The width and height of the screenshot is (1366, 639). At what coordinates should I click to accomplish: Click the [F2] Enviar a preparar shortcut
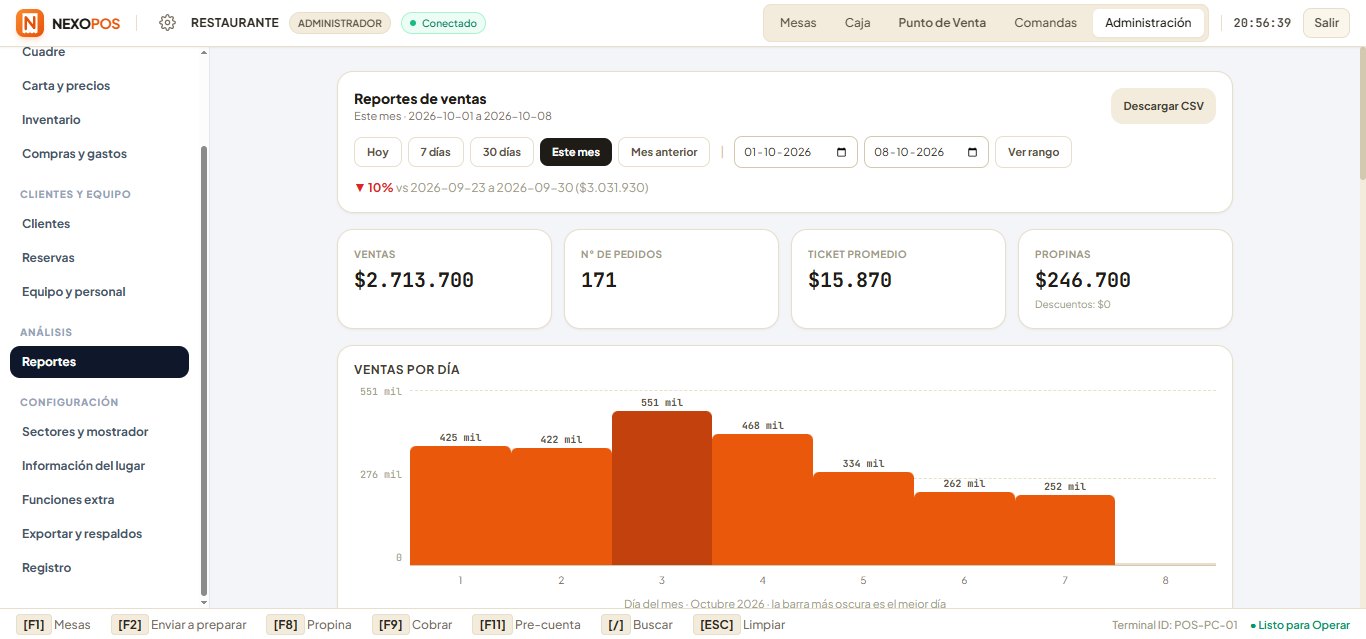(x=179, y=625)
